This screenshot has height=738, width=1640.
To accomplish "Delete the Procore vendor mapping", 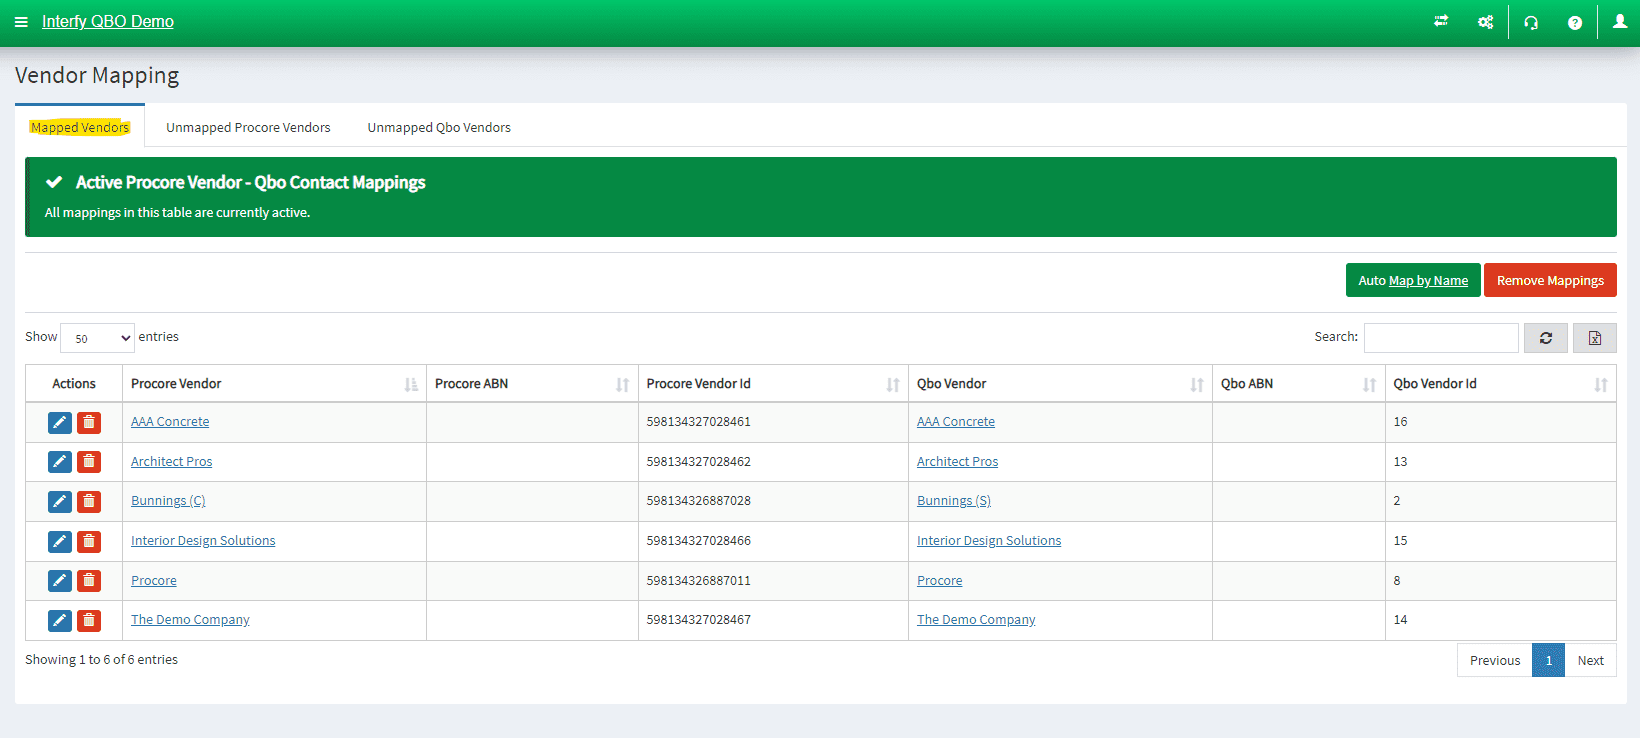I will pyautogui.click(x=89, y=581).
